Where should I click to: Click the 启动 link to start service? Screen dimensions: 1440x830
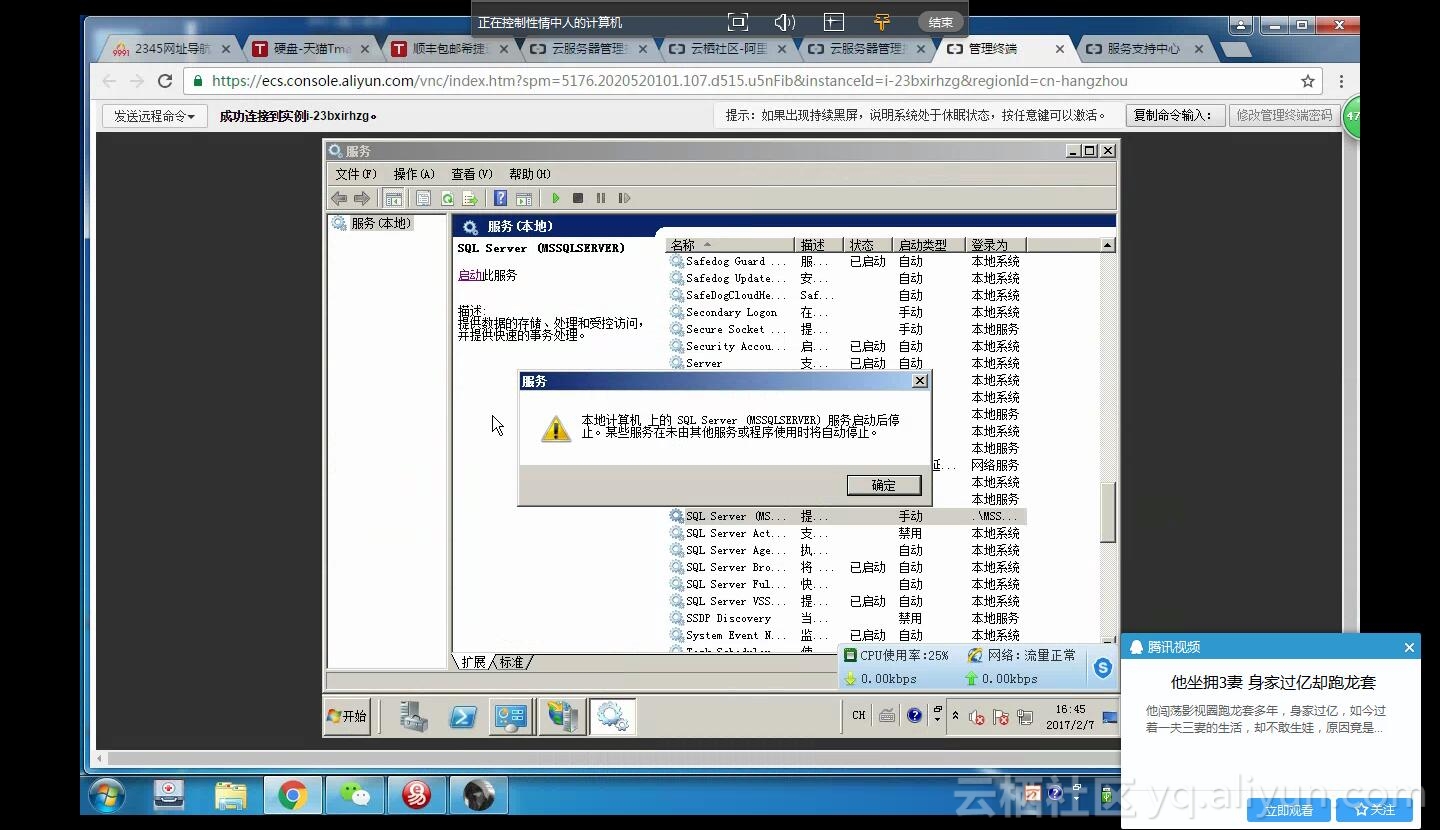[x=470, y=275]
